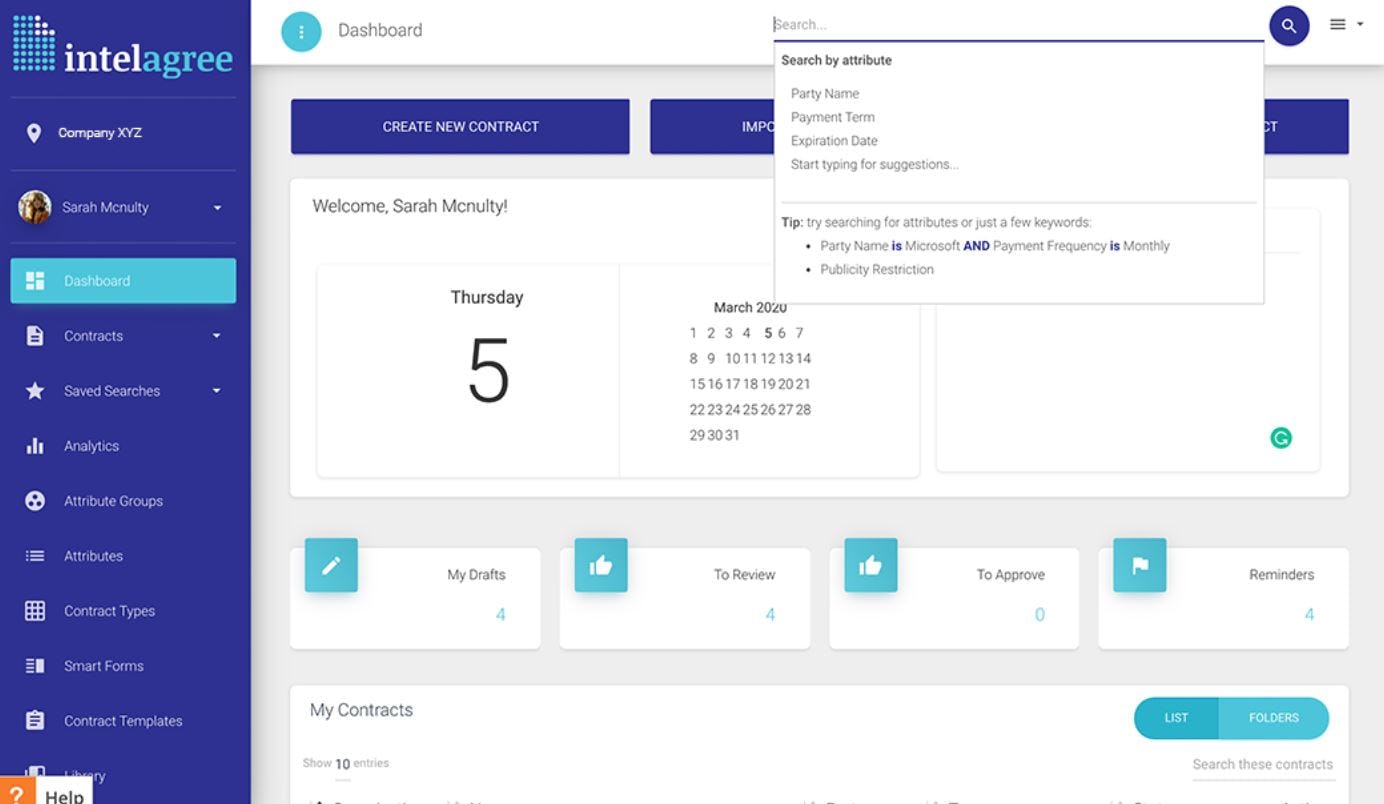Click the Reminders flag icon
The width and height of the screenshot is (1384, 804).
1140,565
